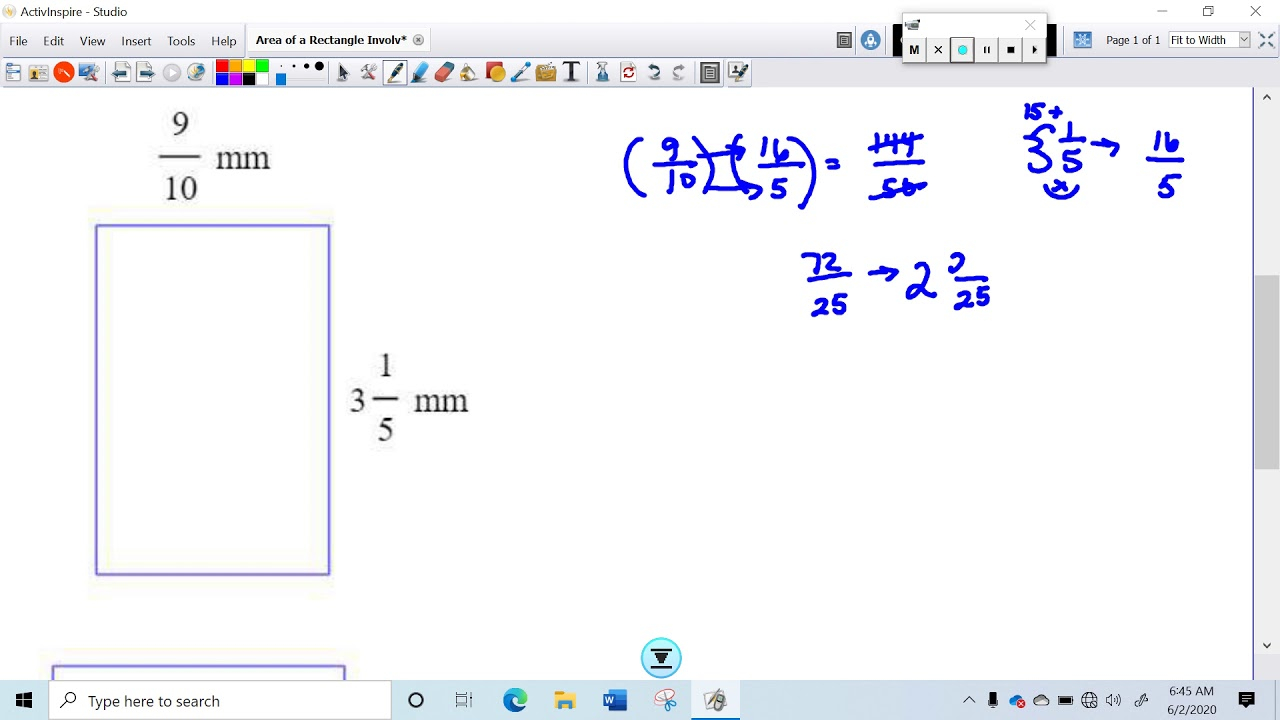Expand the hidden system tray icons
1280x720 pixels.
pyautogui.click(x=968, y=701)
